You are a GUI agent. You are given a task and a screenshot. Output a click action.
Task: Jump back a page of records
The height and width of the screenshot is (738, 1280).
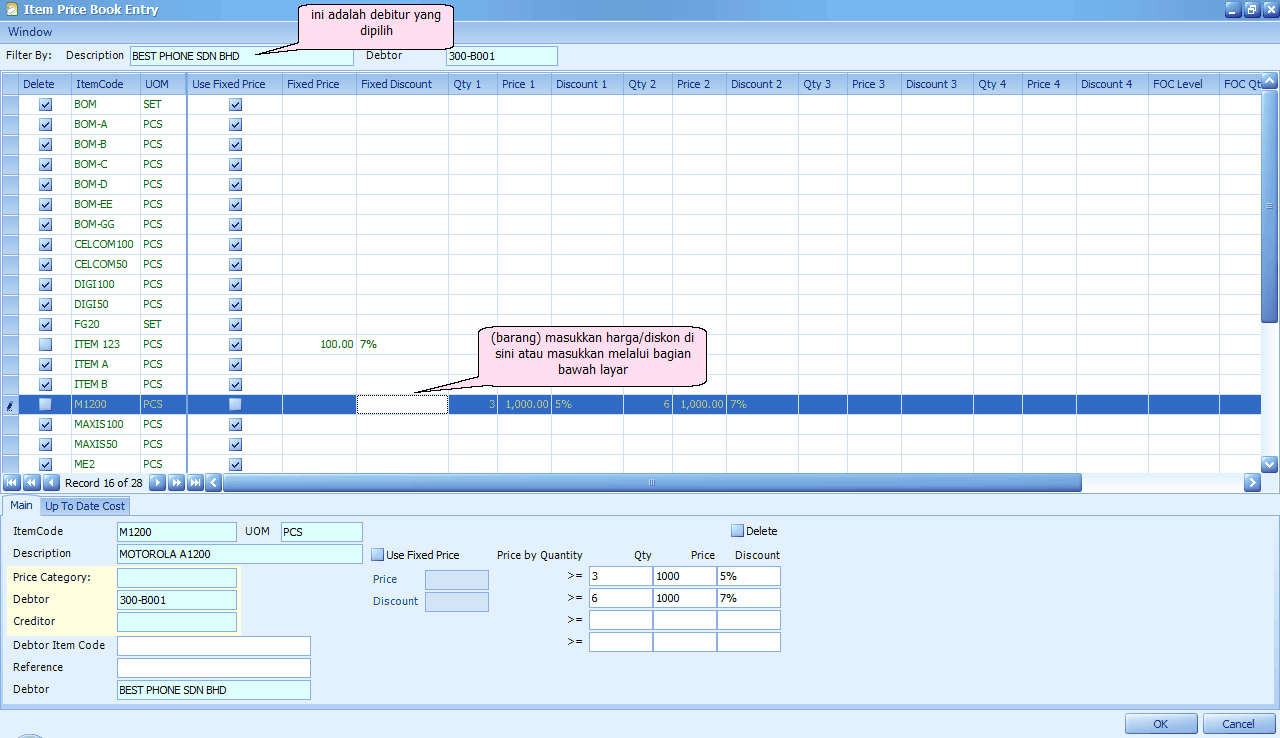click(x=31, y=483)
